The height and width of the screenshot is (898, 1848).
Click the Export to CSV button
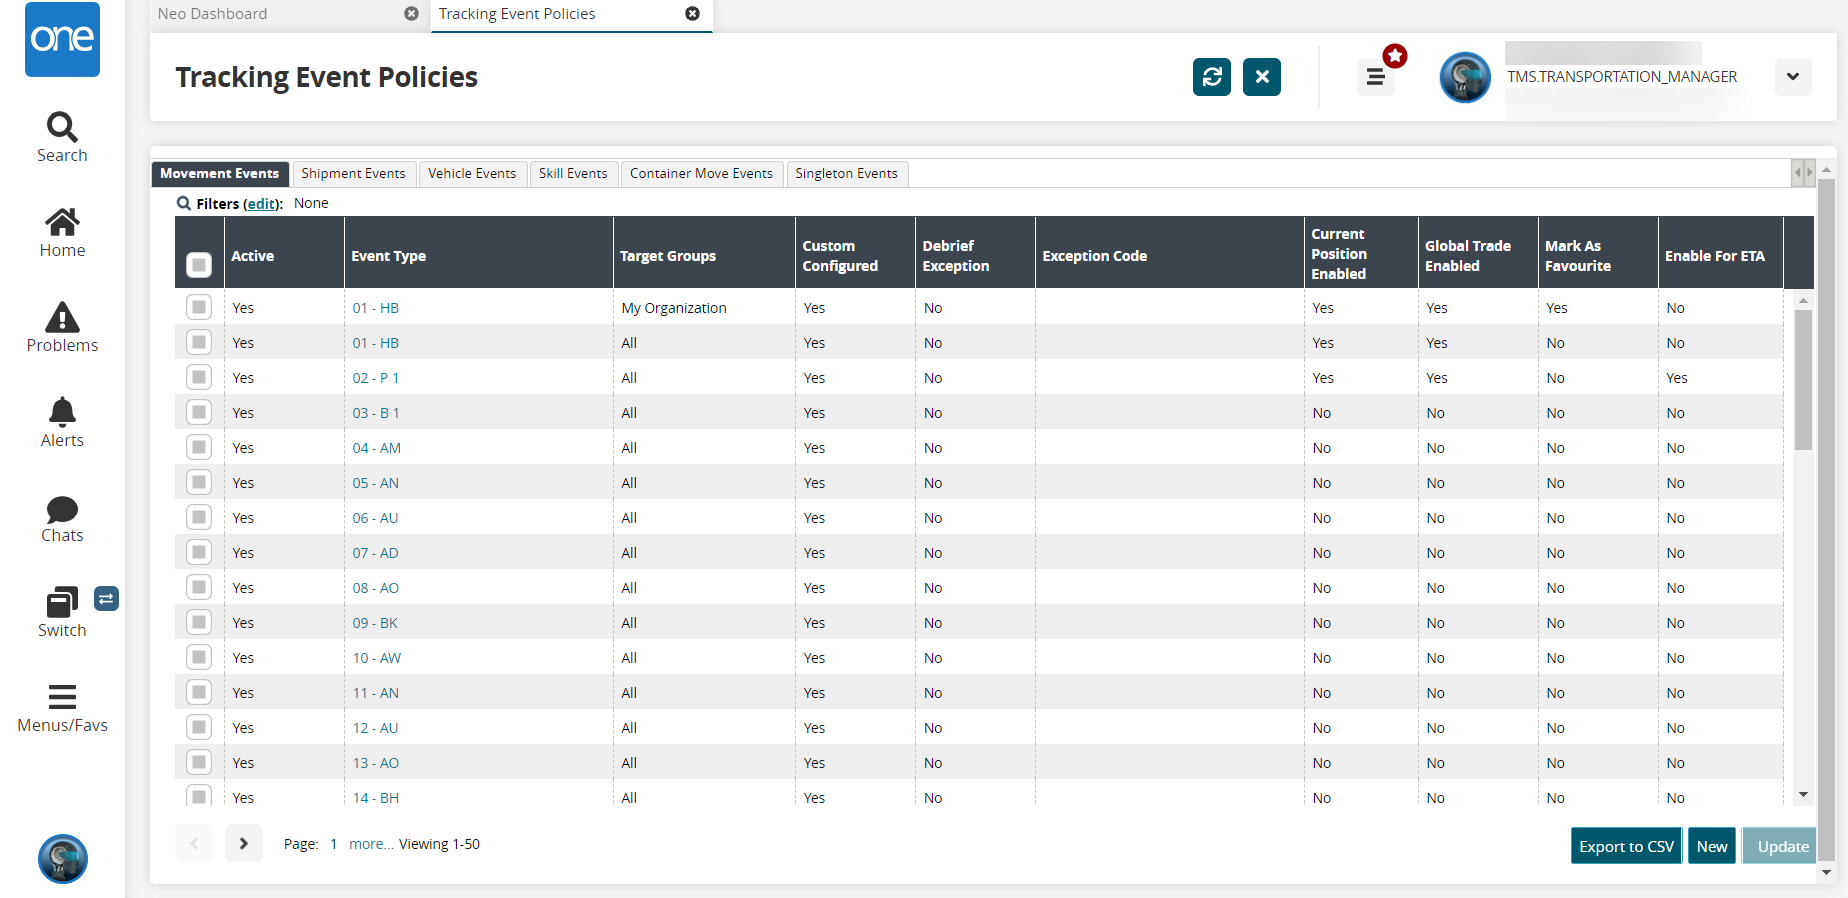click(x=1625, y=846)
